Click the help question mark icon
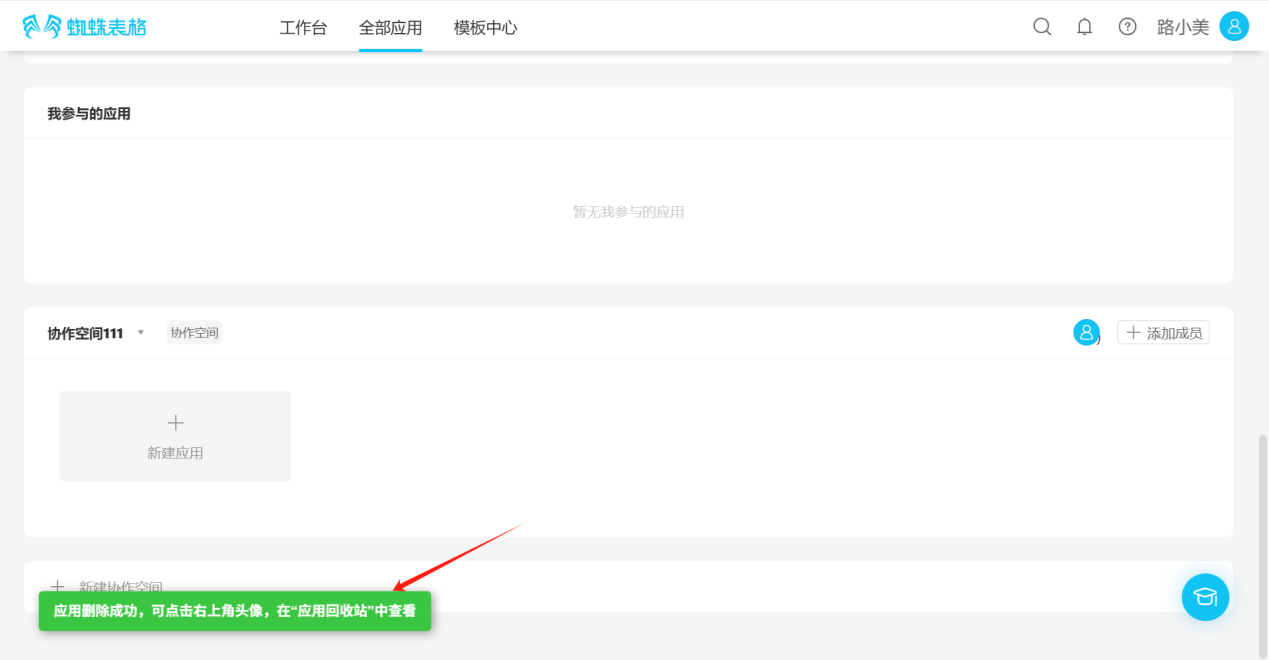 [x=1127, y=27]
